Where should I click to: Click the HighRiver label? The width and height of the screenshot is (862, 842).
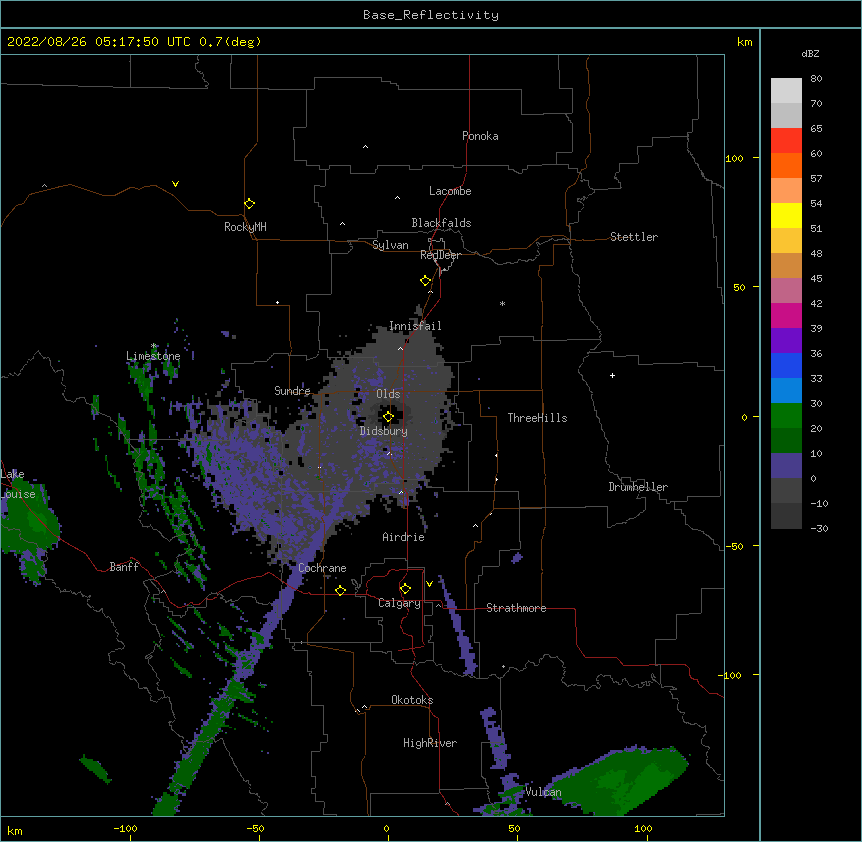coord(430,743)
